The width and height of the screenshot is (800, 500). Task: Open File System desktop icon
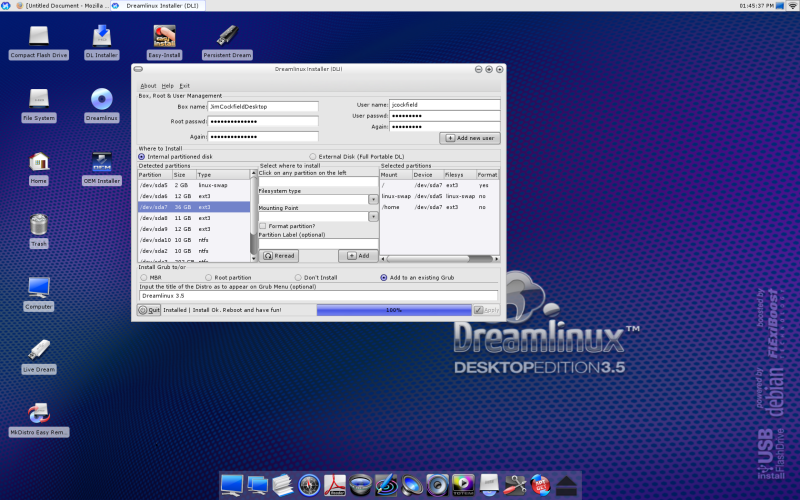39,99
